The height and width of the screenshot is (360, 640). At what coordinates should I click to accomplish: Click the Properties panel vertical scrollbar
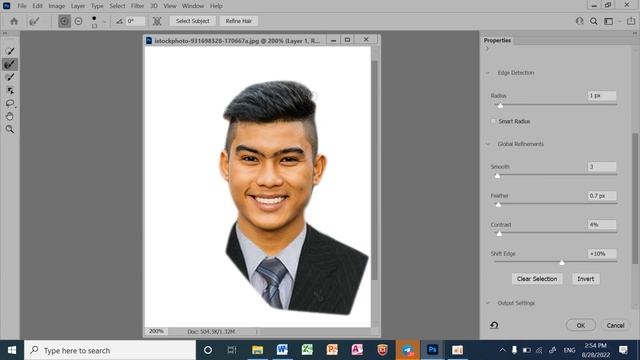[x=635, y=198]
